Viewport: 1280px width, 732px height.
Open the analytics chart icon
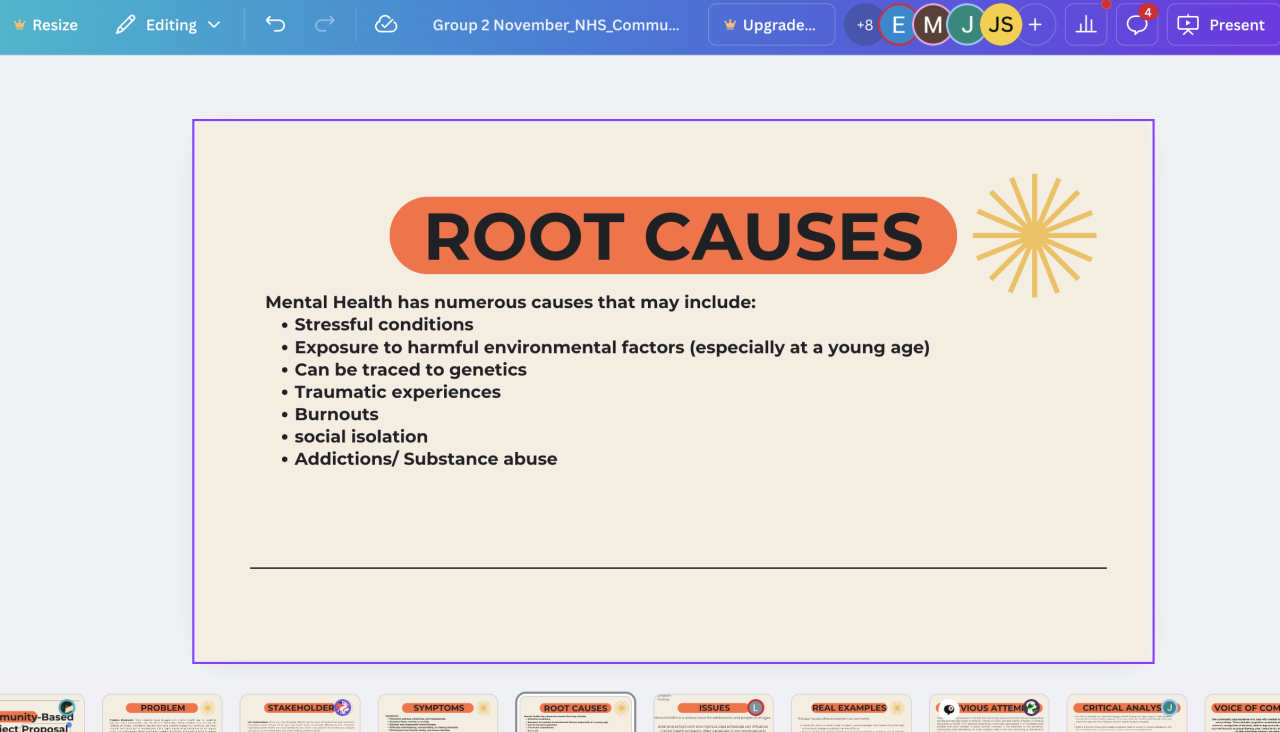pyautogui.click(x=1086, y=25)
